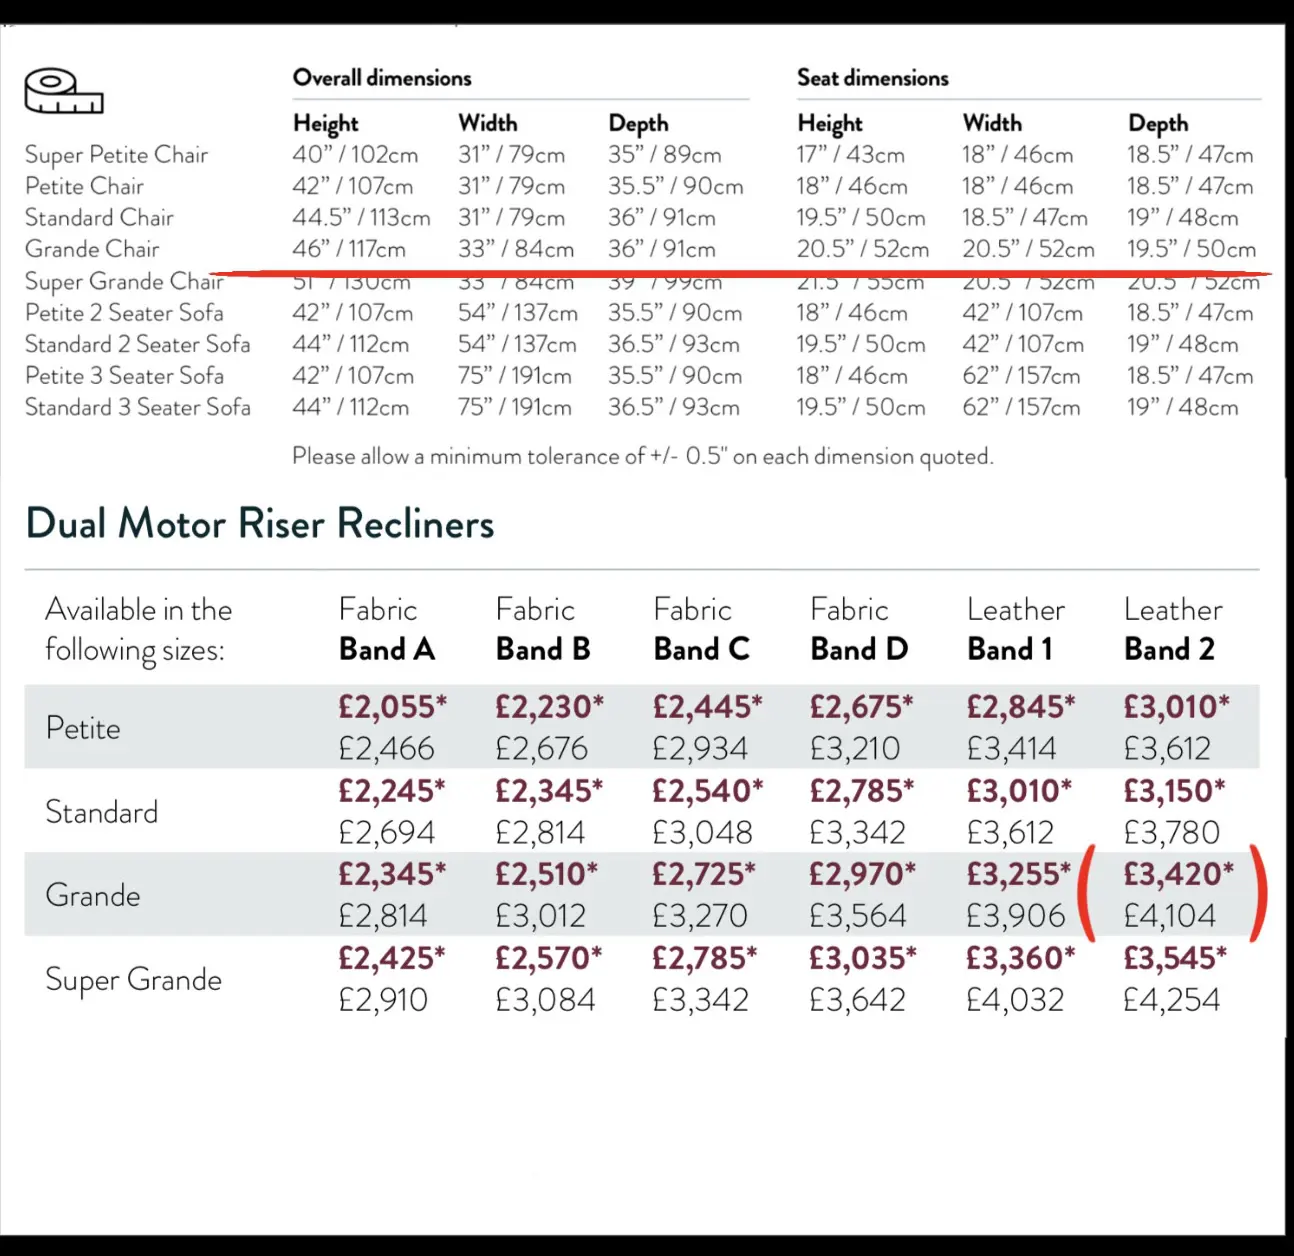The width and height of the screenshot is (1294, 1256).
Task: Select the Petite 2 Seater Sofa label
Action: pyautogui.click(x=124, y=313)
